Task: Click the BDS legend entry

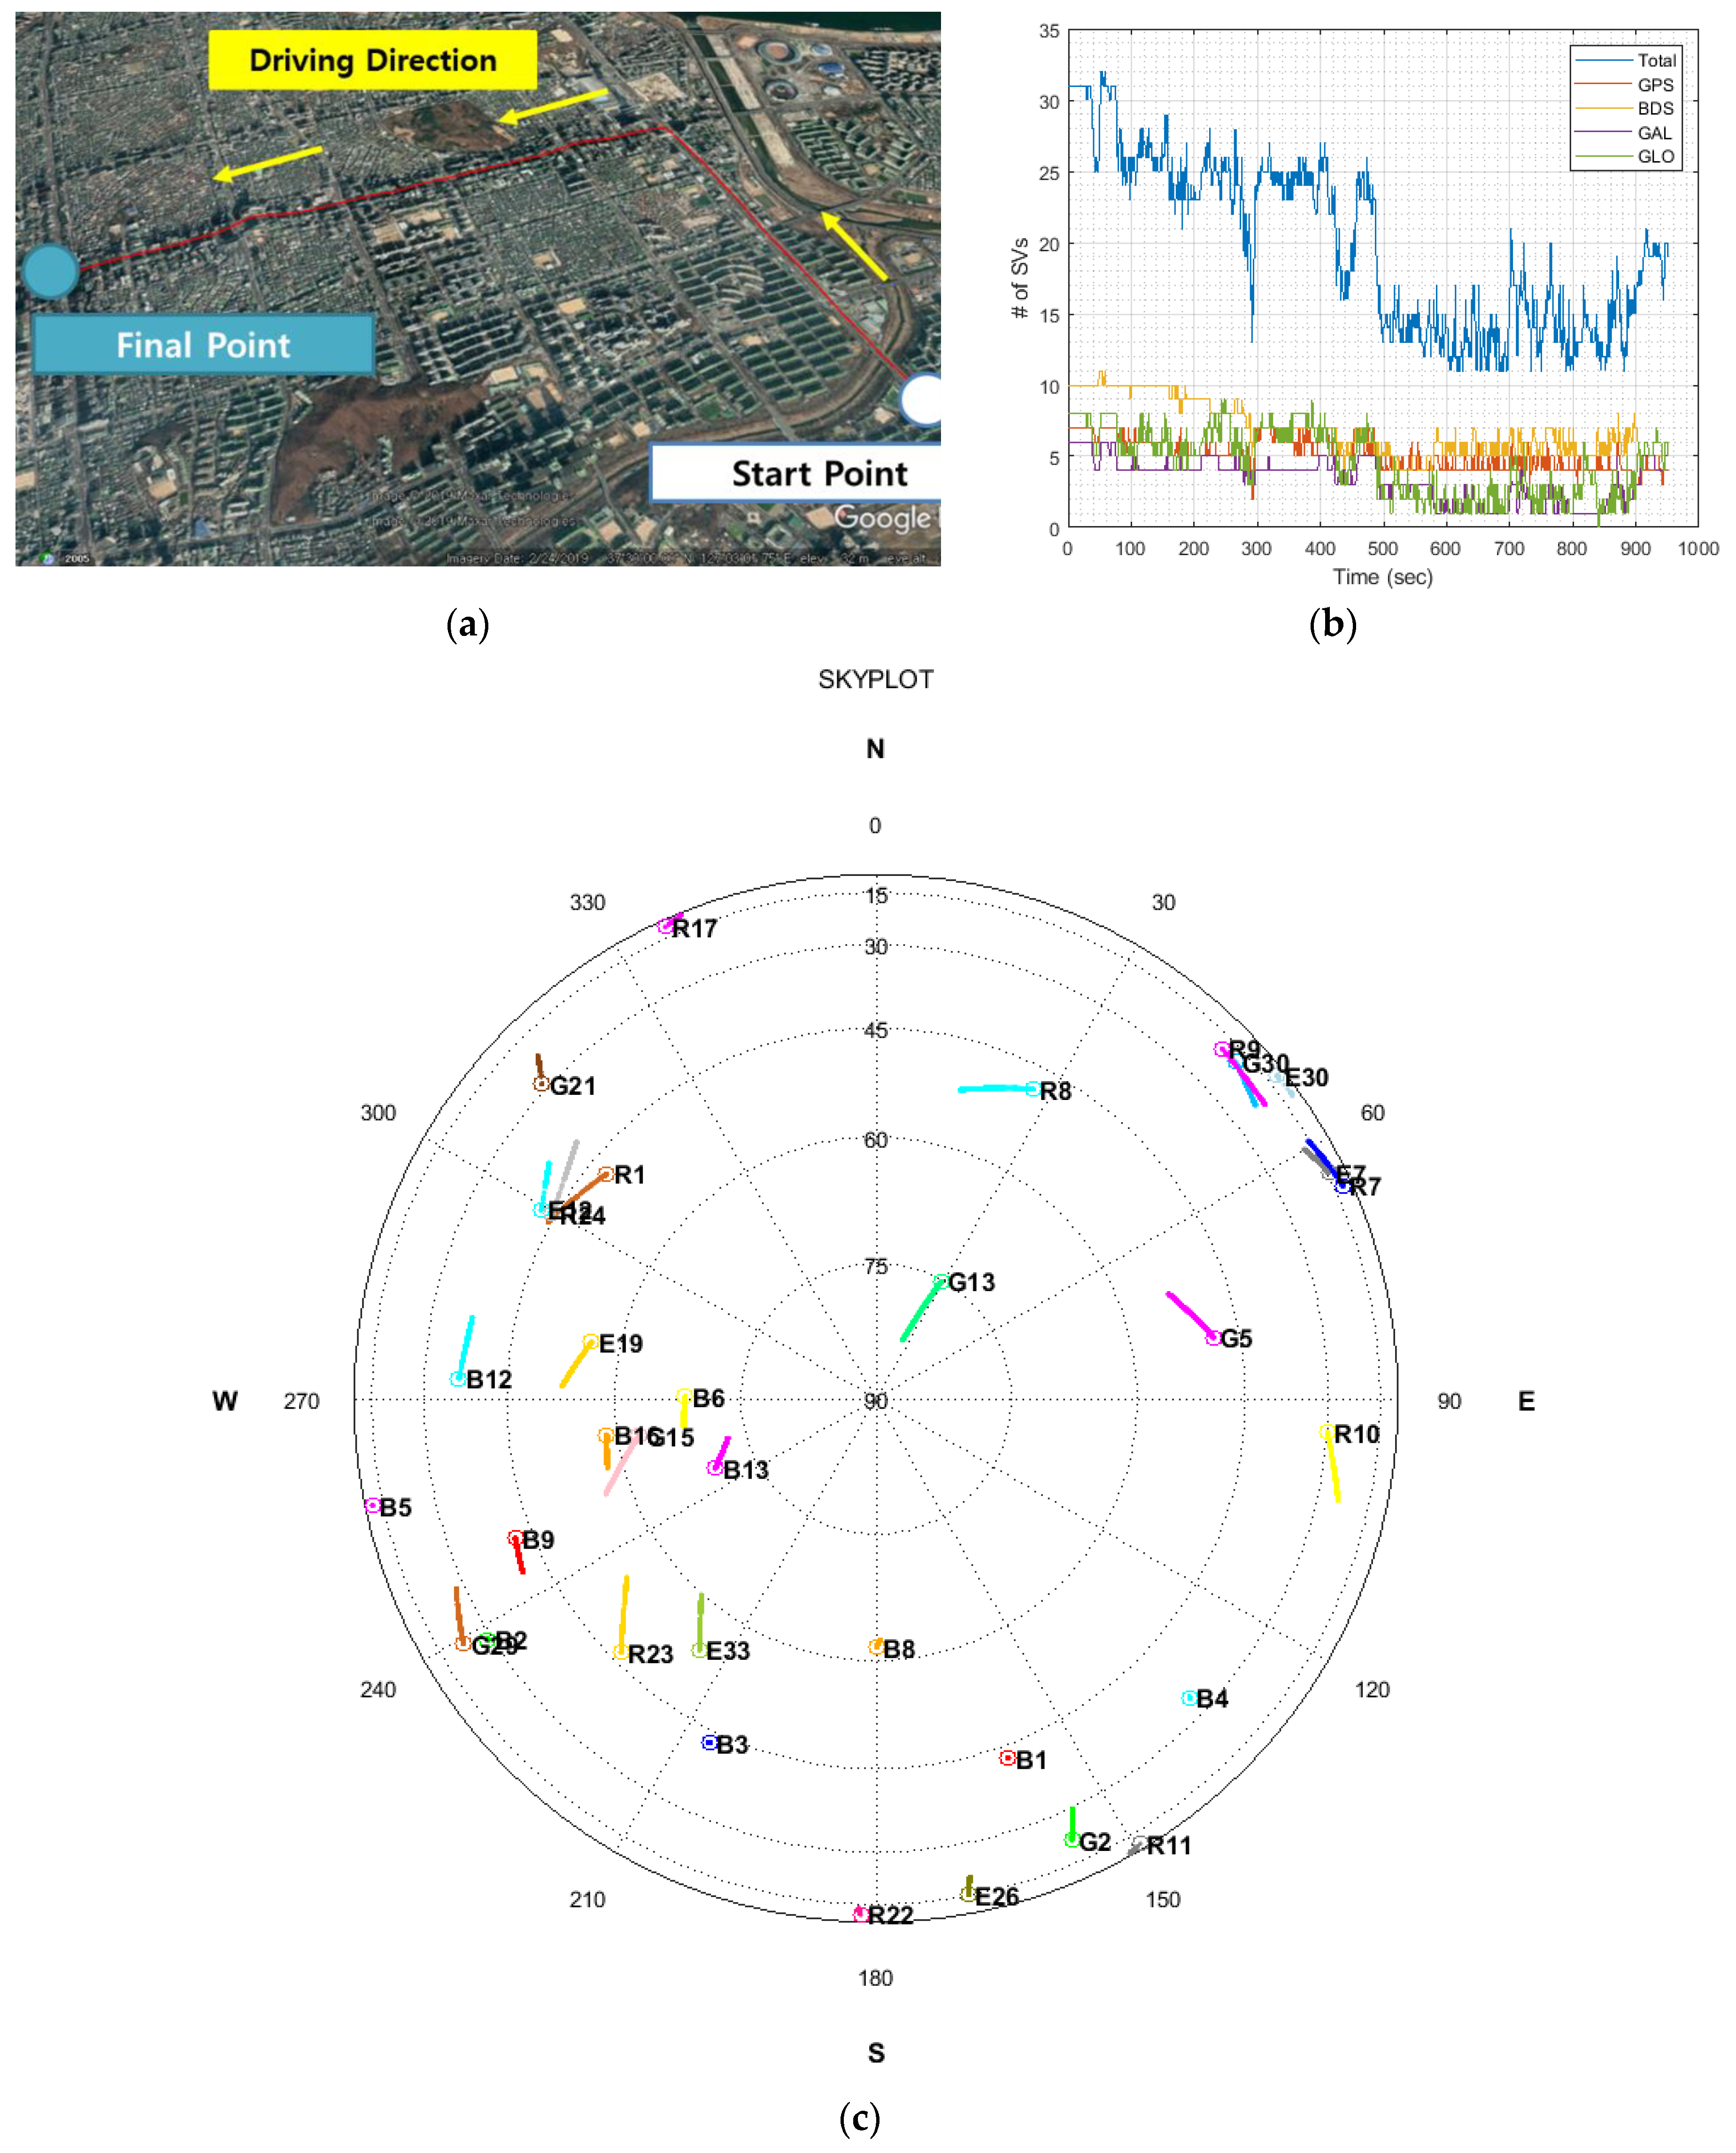Action: [1655, 108]
